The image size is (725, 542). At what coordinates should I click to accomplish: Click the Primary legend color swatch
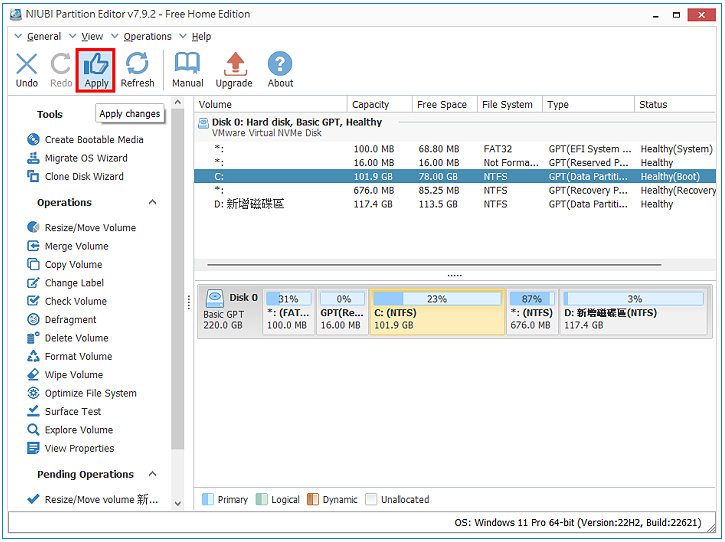208,499
